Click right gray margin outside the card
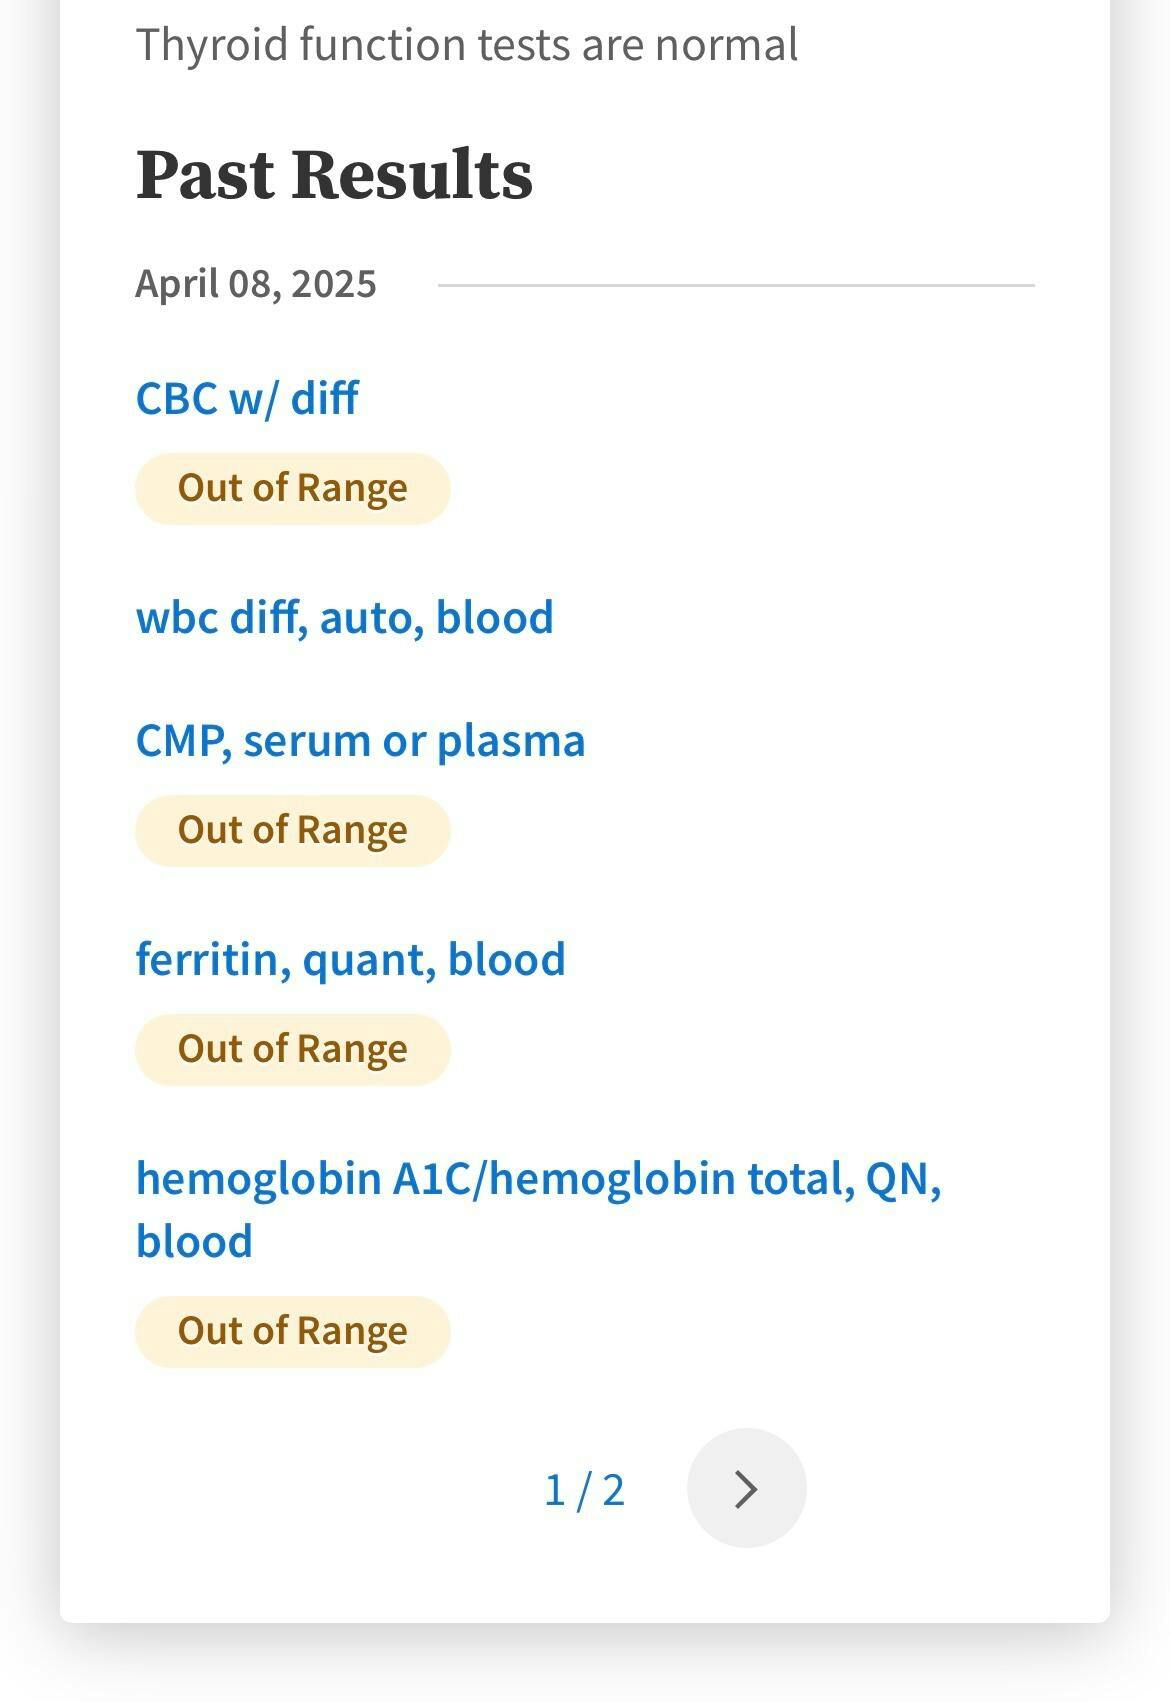Image resolution: width=1170 pixels, height=1702 pixels. [x=1142, y=800]
